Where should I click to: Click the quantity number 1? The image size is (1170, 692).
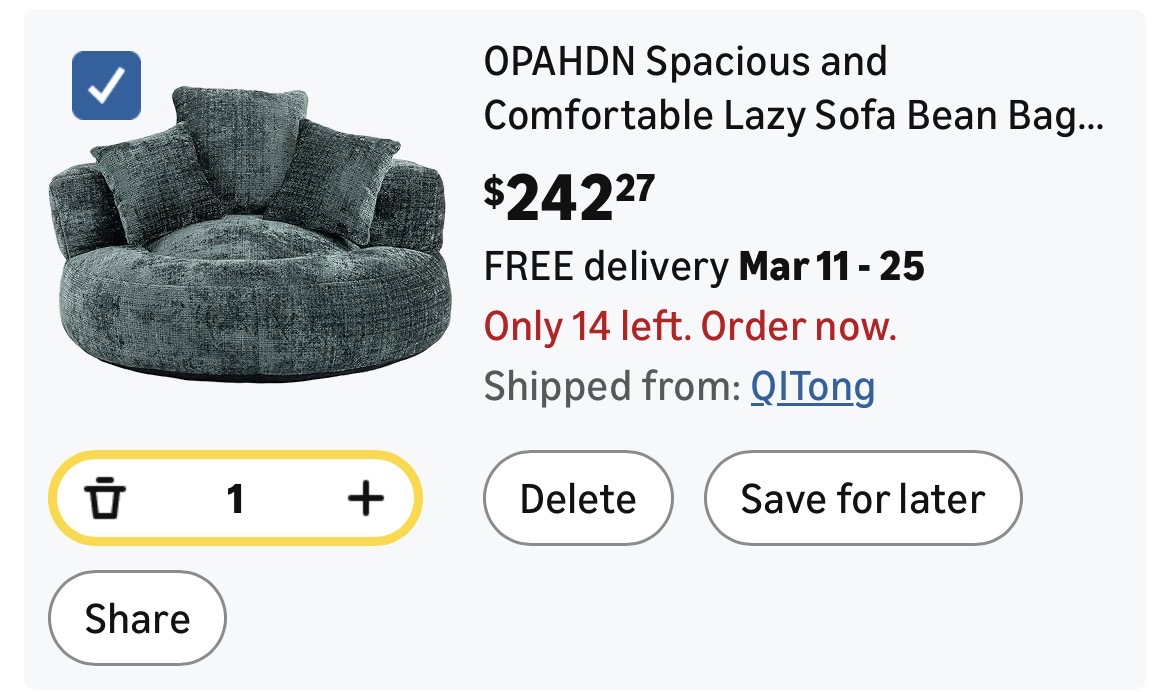point(235,498)
